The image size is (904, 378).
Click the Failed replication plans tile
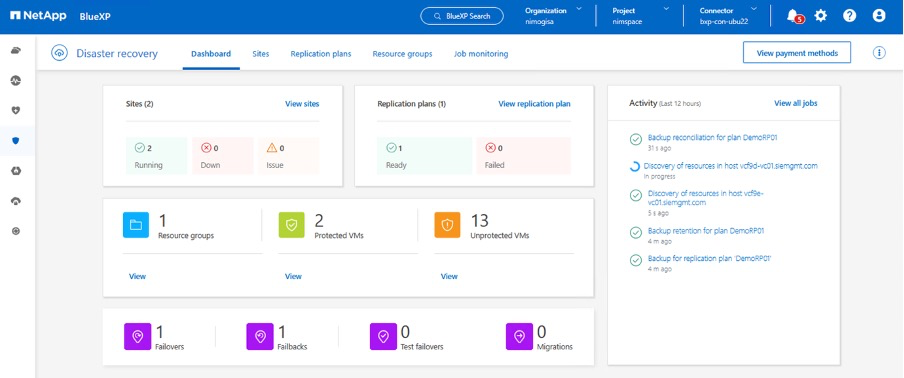[523, 156]
